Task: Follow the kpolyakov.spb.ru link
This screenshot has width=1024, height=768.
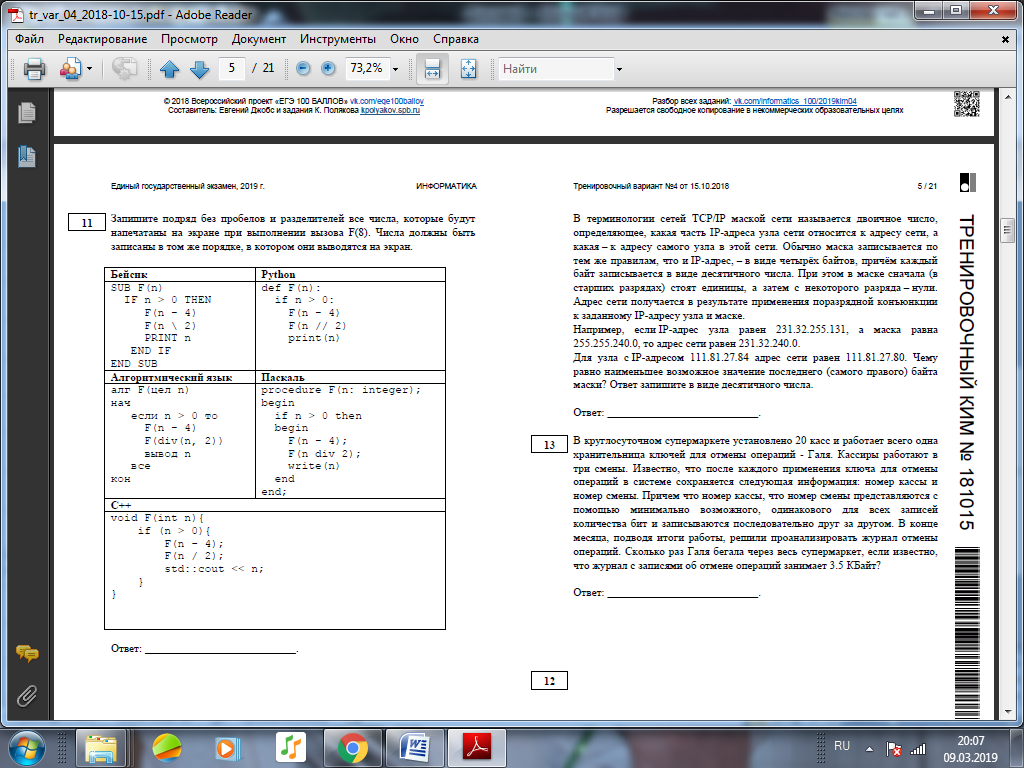Action: 390,110
